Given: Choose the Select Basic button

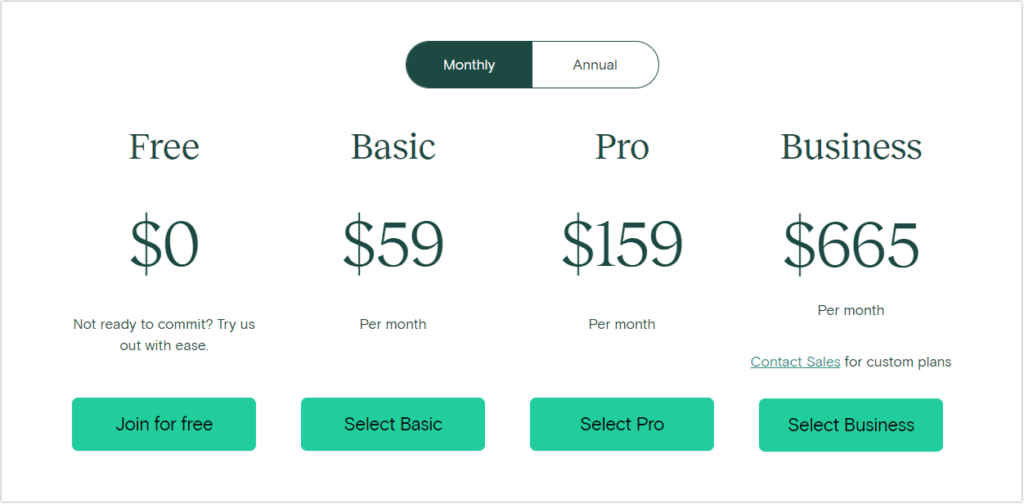Looking at the screenshot, I should (393, 424).
